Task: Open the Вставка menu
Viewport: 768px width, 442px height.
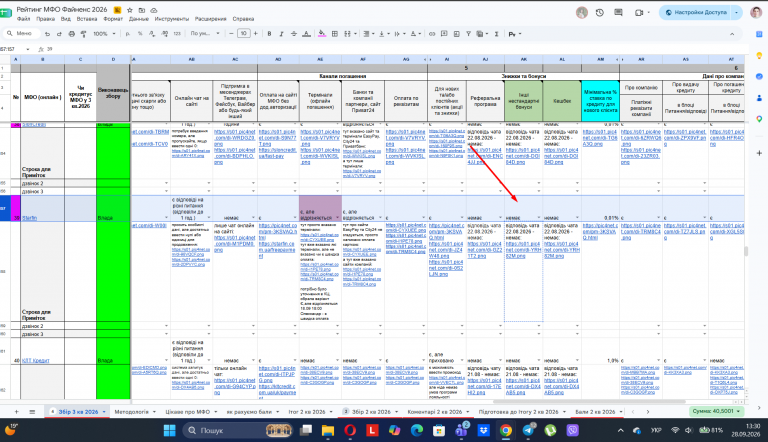Action: pos(87,19)
